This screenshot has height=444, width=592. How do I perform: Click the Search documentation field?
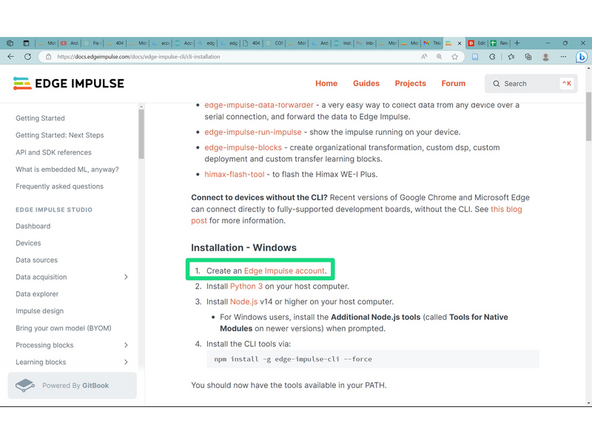point(531,83)
